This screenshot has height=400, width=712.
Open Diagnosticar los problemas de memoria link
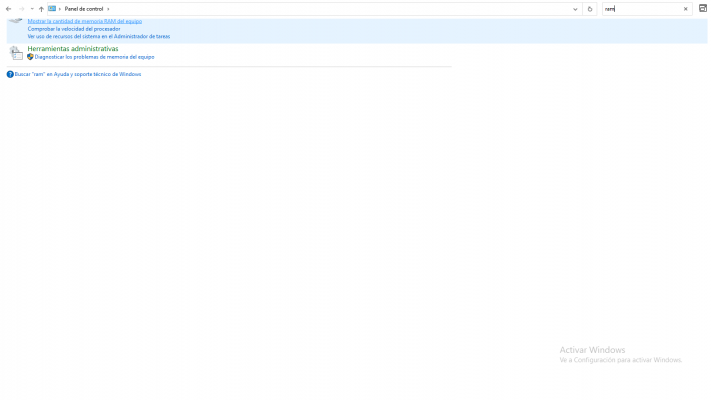pos(94,57)
